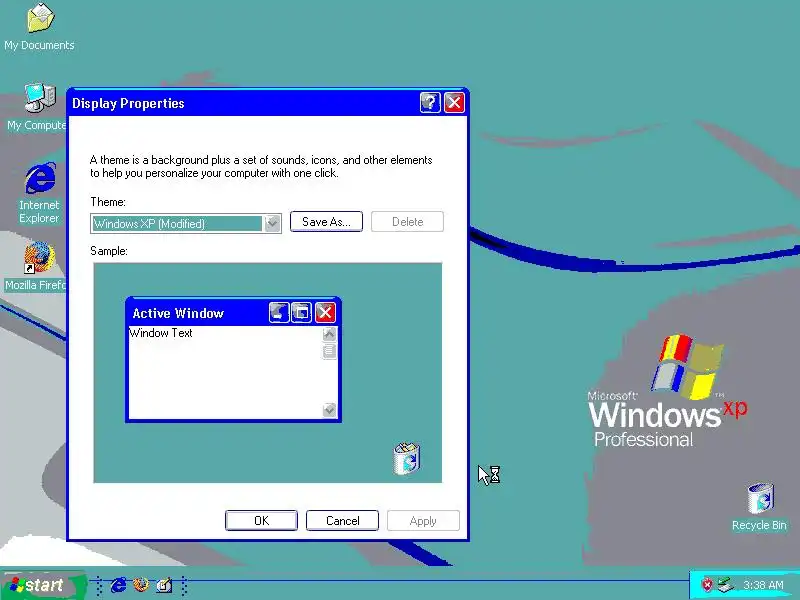Click the sample window's maximize button

point(302,312)
